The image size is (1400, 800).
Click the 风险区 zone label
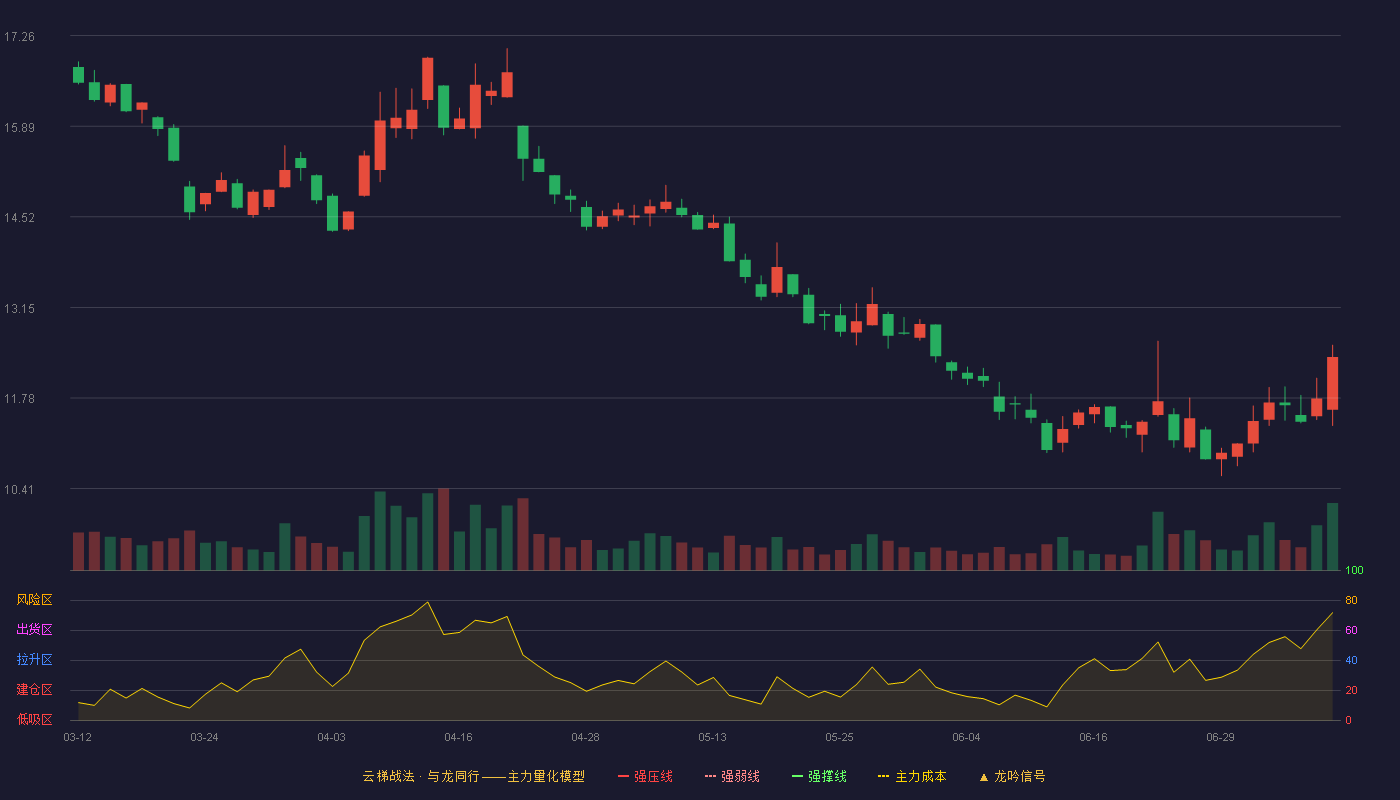point(34,600)
